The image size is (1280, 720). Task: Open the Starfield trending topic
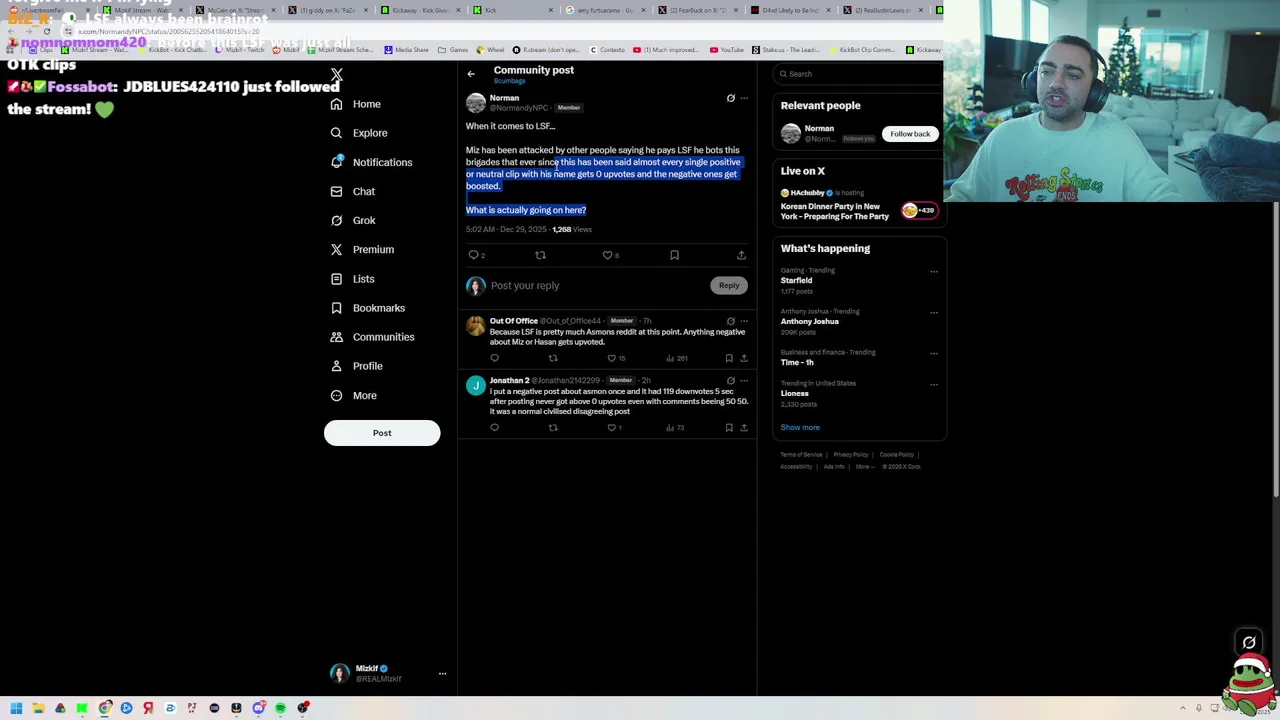tap(796, 281)
